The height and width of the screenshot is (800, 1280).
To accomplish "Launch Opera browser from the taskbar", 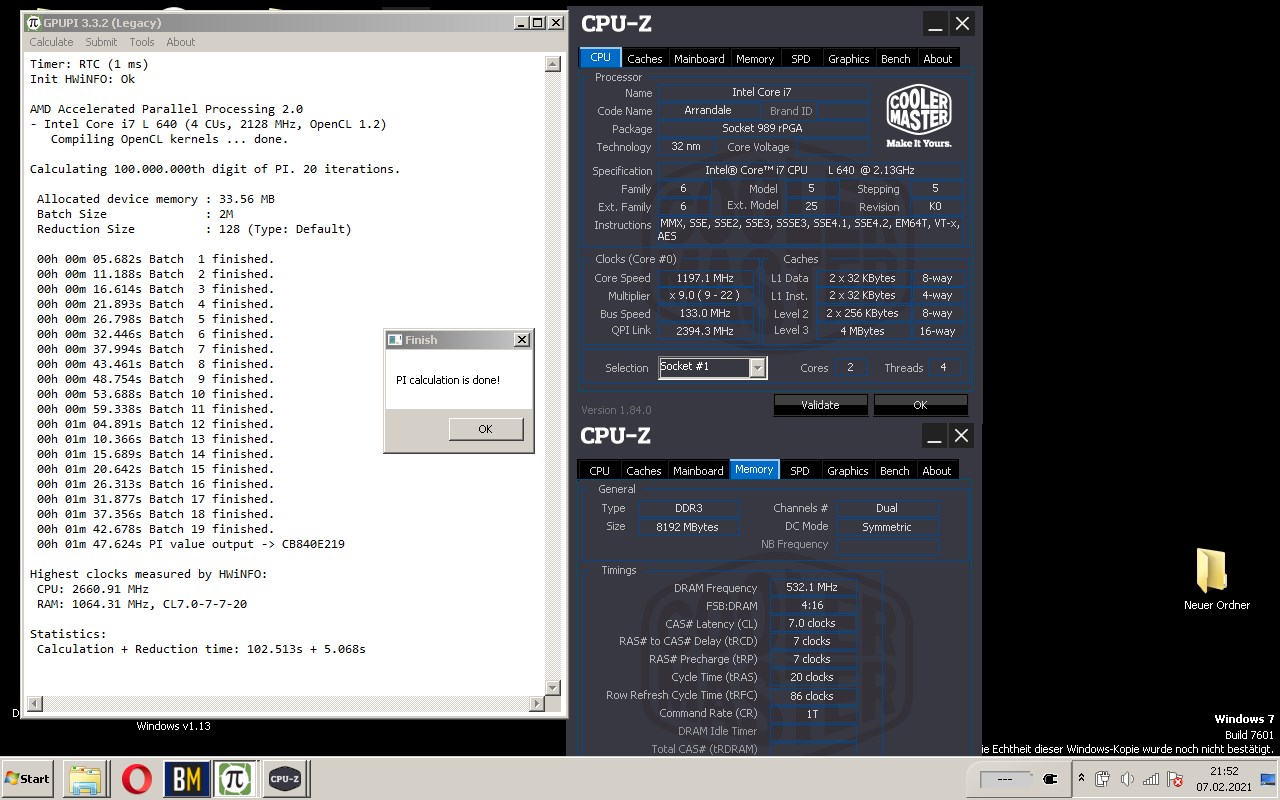I will pos(137,778).
